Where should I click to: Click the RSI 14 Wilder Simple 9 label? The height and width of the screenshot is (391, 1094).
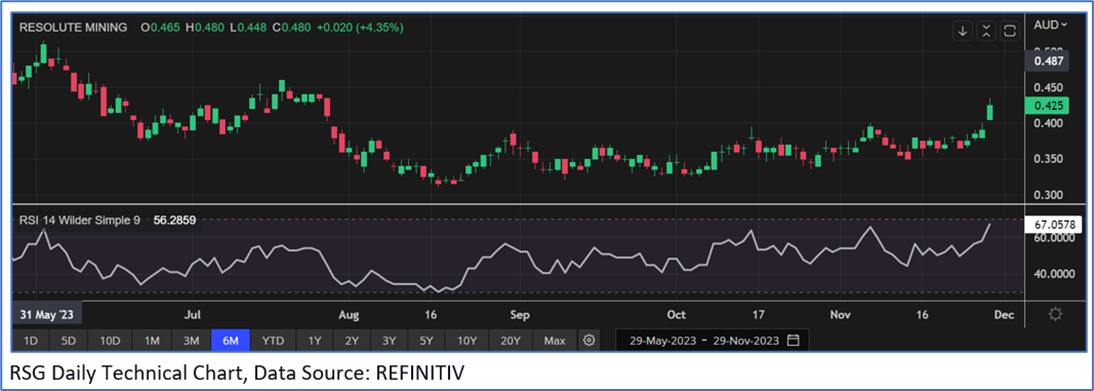click(x=80, y=221)
